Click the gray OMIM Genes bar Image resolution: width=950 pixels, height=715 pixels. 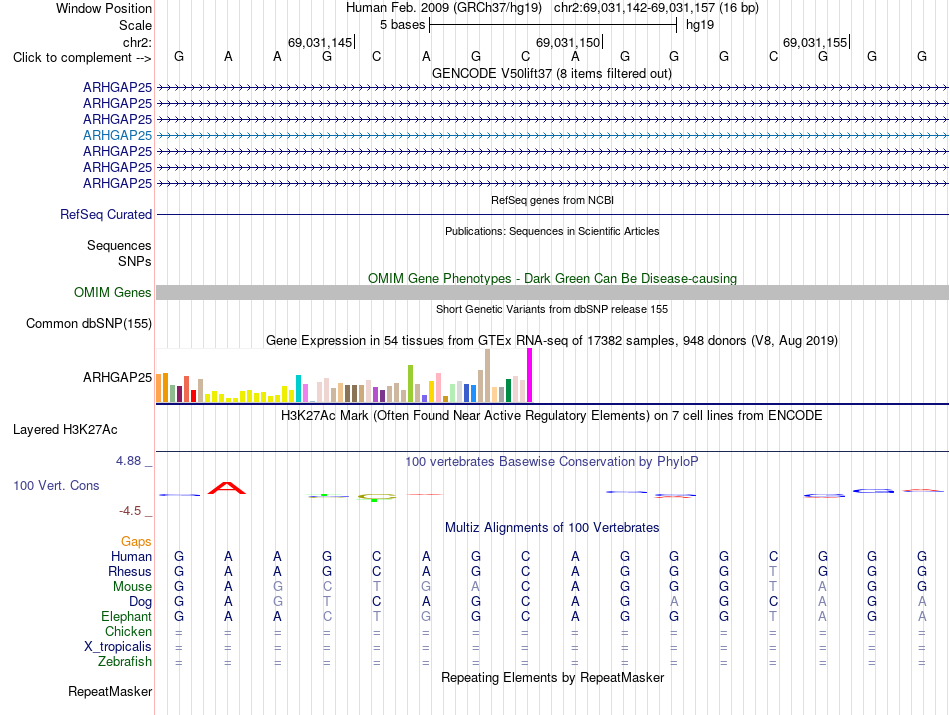click(x=552, y=293)
